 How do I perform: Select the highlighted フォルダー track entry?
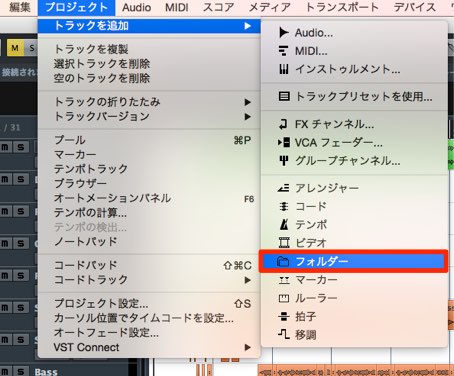pos(353,262)
